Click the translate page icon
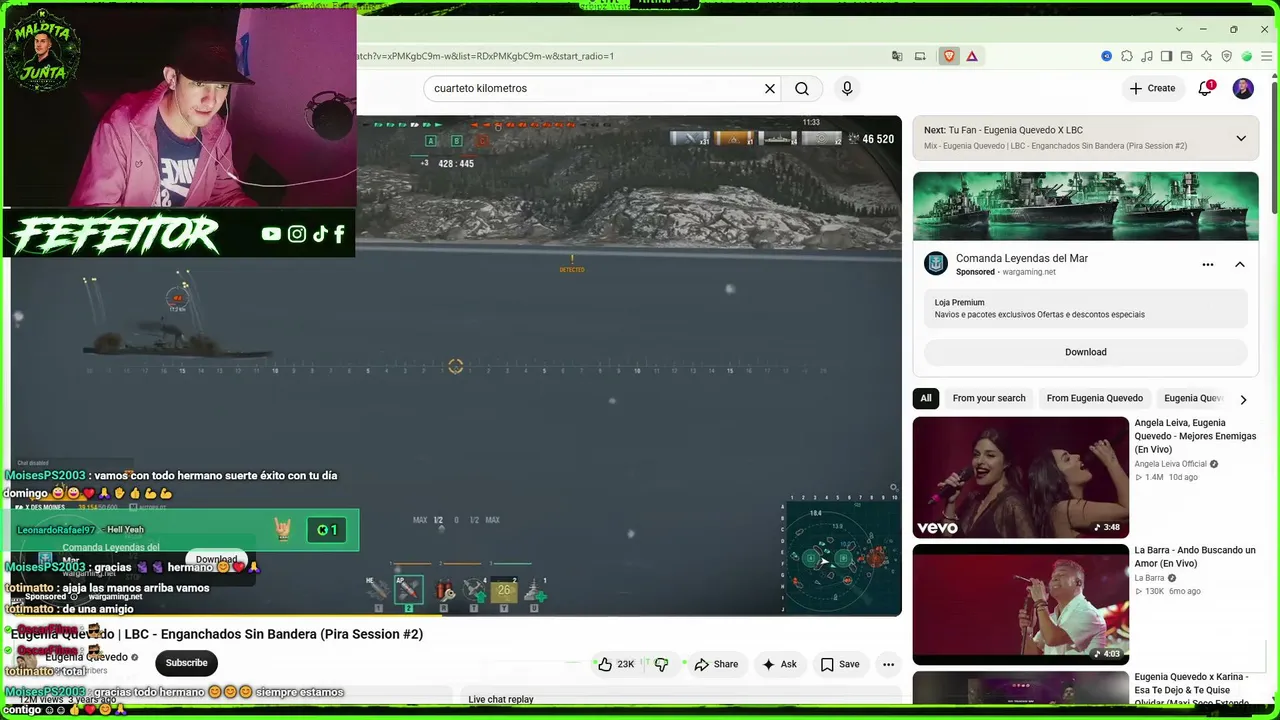 click(x=897, y=56)
